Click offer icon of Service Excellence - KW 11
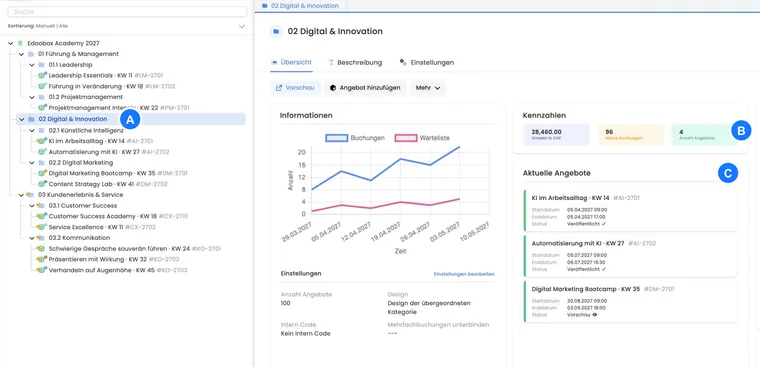 click(42, 227)
